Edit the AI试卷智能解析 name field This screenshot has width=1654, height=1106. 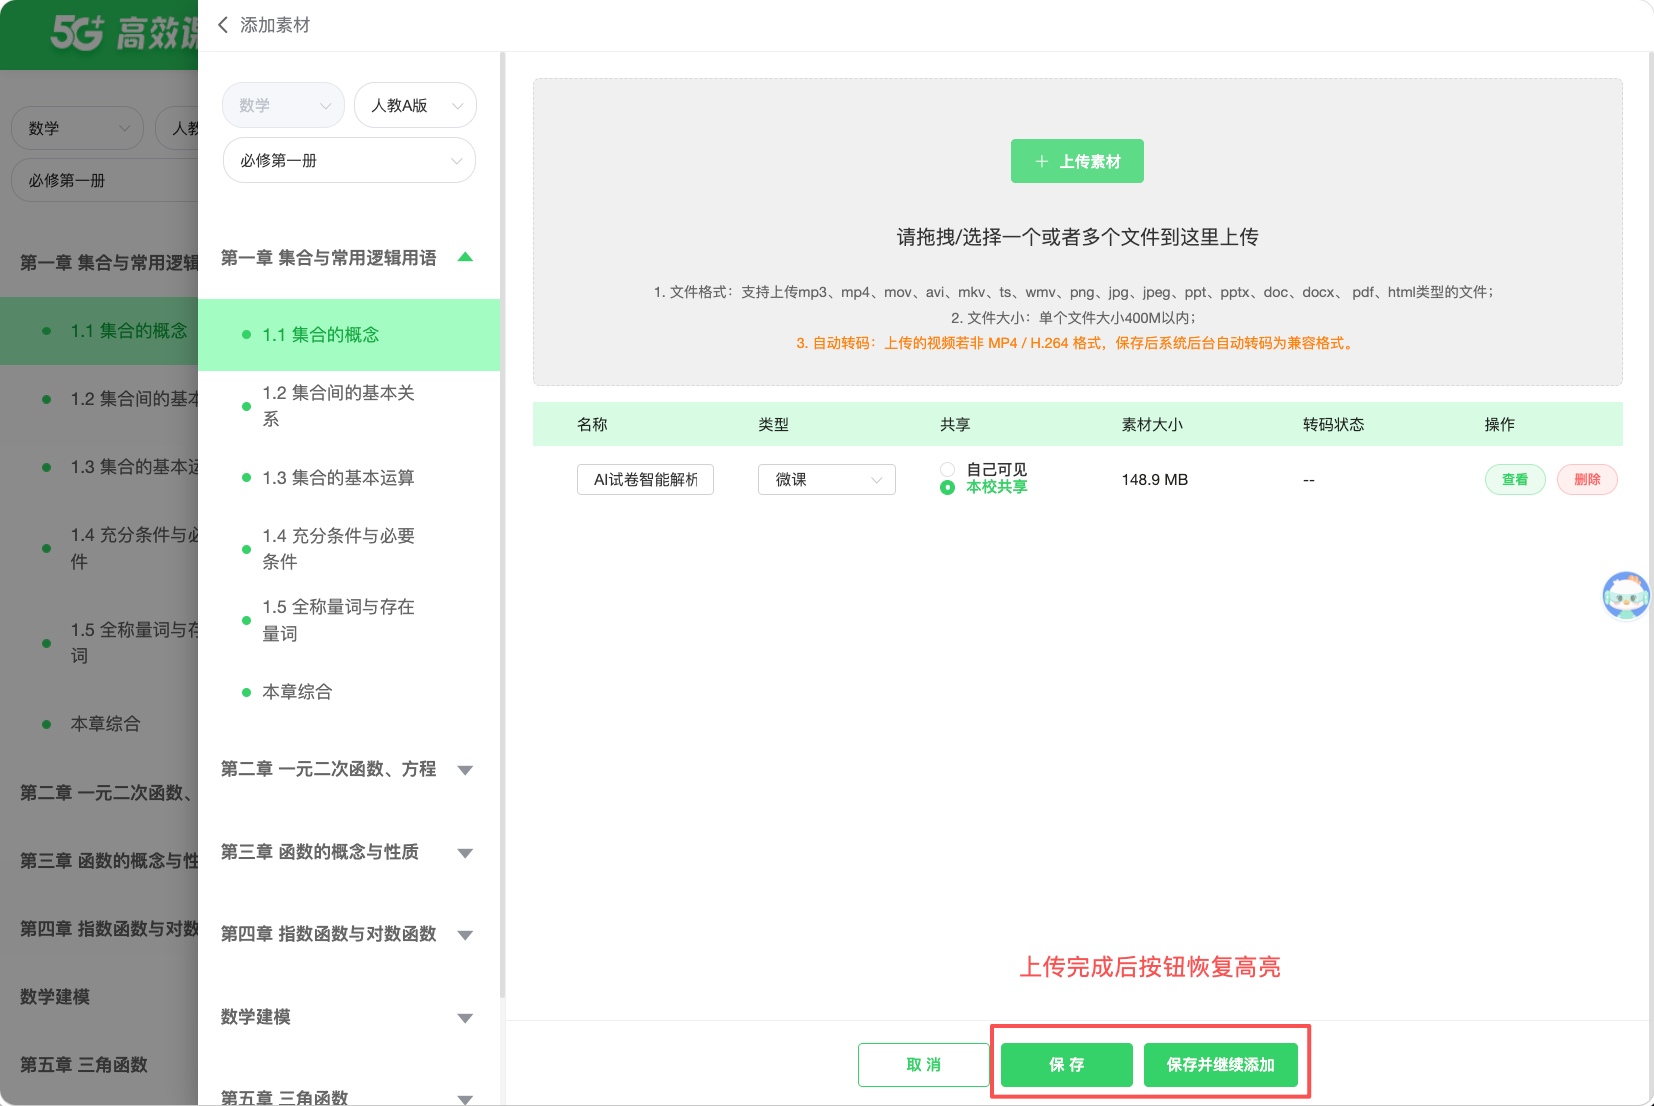[x=645, y=480]
